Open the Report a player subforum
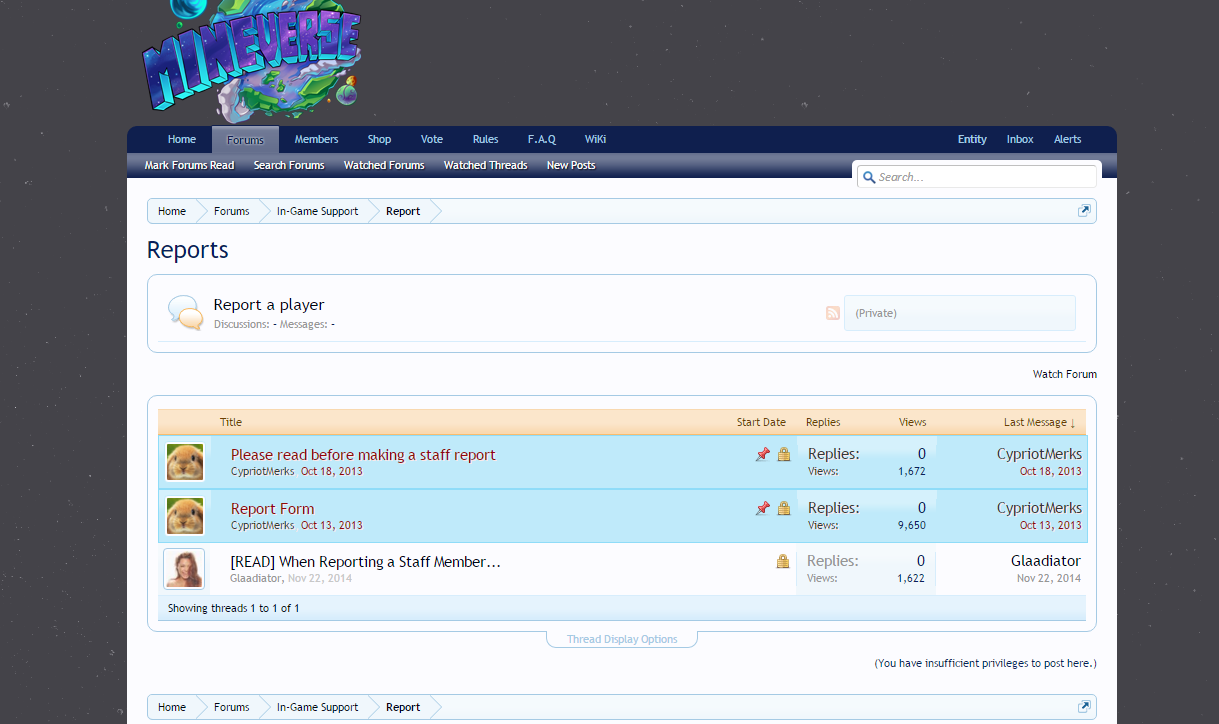1219x724 pixels. coord(269,304)
